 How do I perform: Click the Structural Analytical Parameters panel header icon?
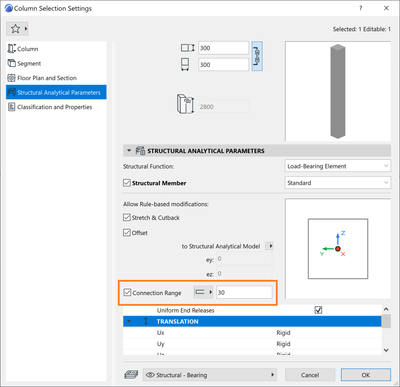click(140, 151)
